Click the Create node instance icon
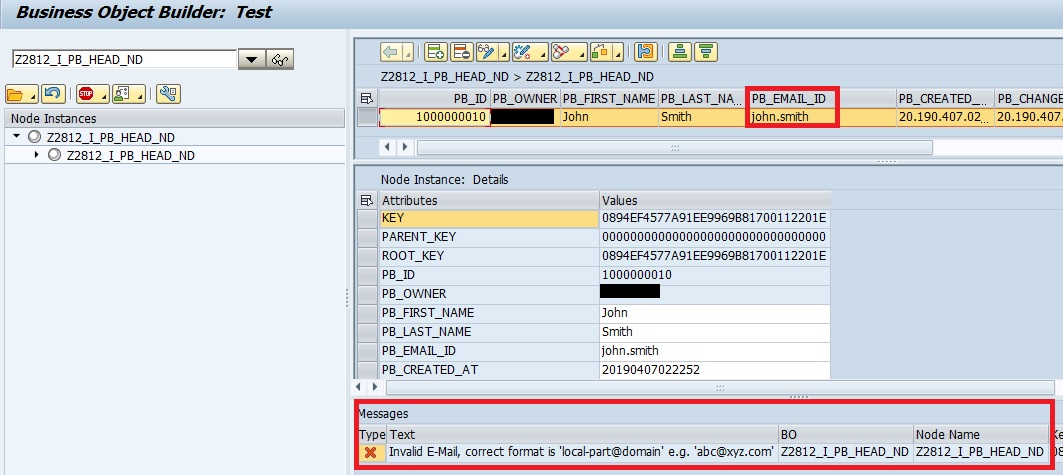The width and height of the screenshot is (1063, 475). coord(435,51)
